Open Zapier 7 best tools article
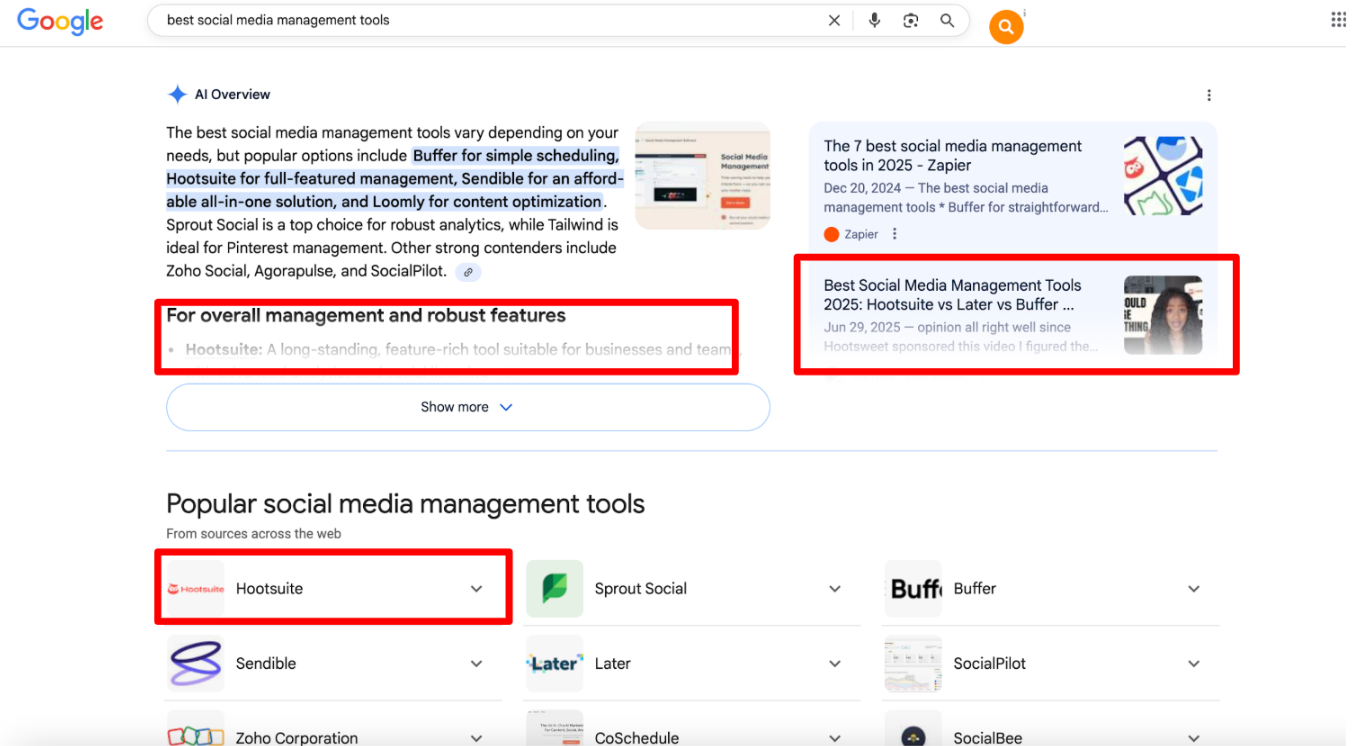This screenshot has height=746, width=1354. click(x=953, y=155)
